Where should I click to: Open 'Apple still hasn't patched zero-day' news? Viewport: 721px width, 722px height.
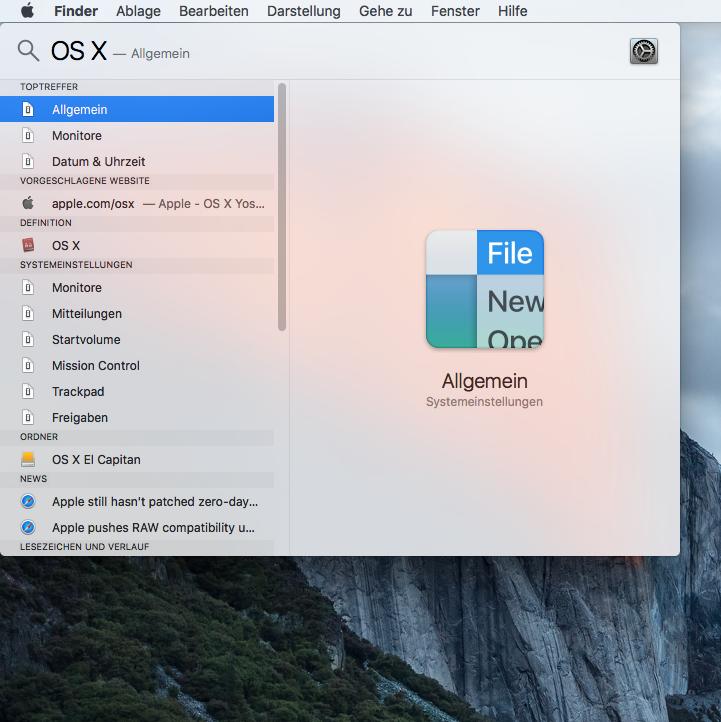[x=137, y=501]
